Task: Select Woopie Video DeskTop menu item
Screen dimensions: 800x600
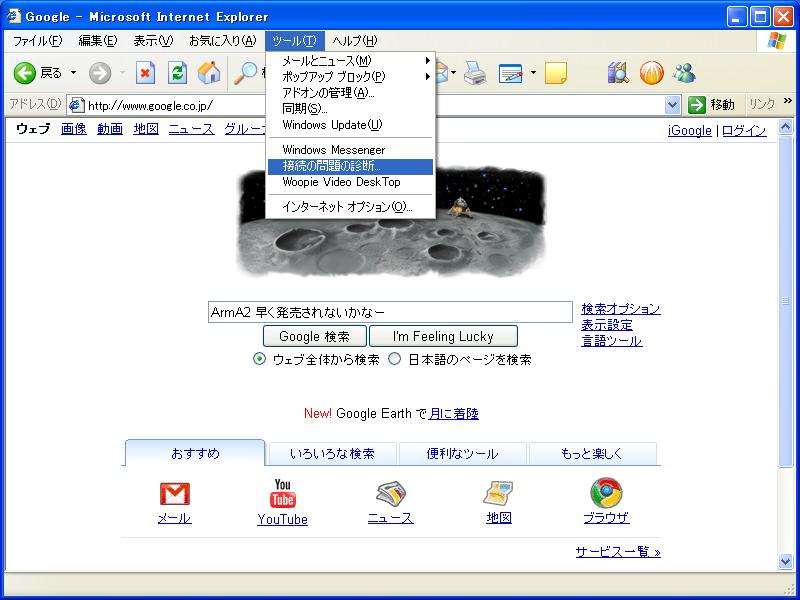Action: tap(350, 182)
